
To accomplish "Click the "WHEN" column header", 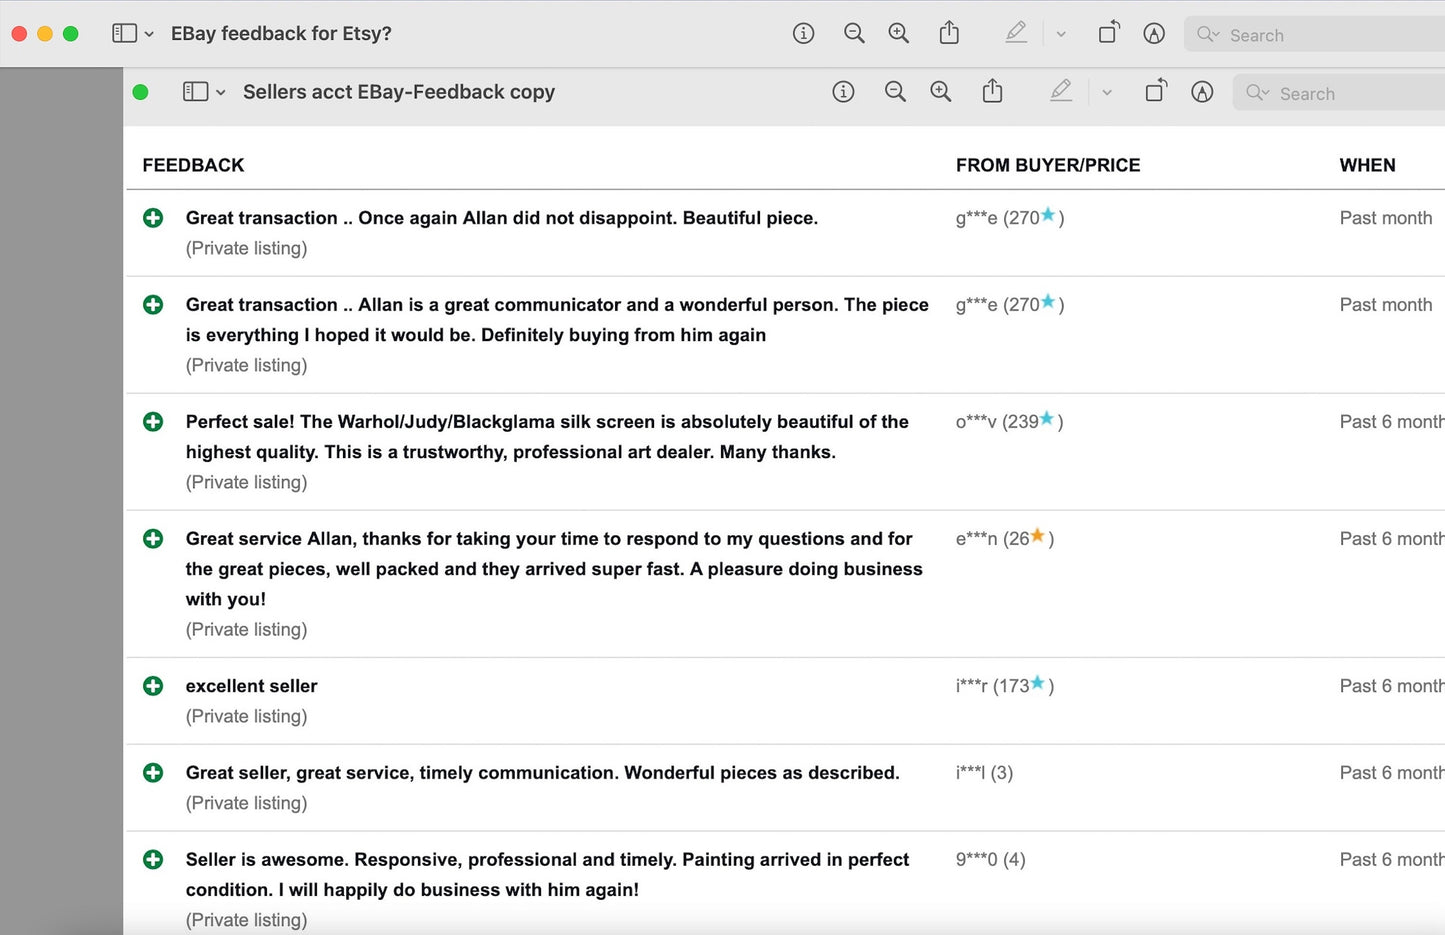I will click(x=1367, y=165).
